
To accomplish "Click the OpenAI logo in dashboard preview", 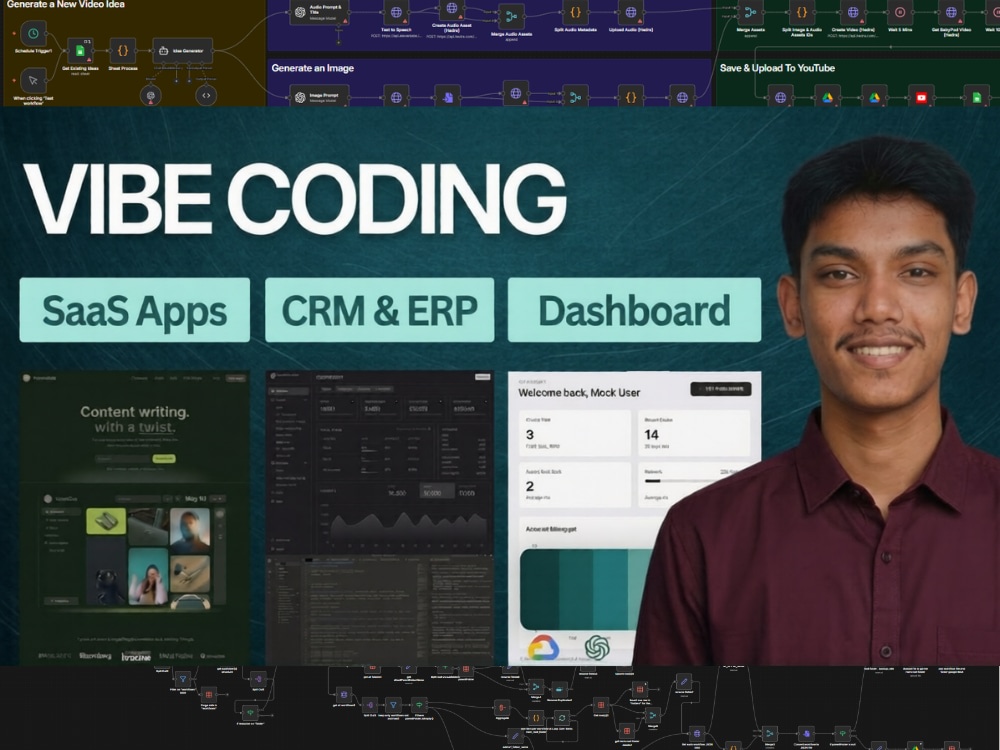I will tap(597, 648).
